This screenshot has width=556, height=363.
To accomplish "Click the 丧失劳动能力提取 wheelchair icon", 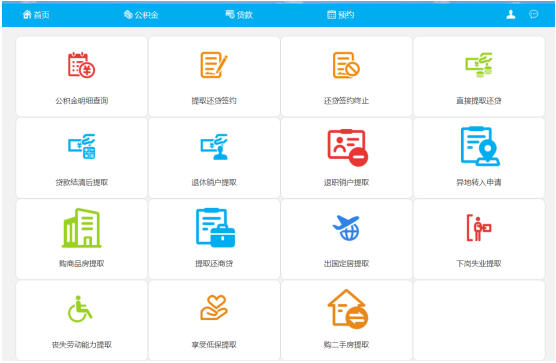I will 80,309.
